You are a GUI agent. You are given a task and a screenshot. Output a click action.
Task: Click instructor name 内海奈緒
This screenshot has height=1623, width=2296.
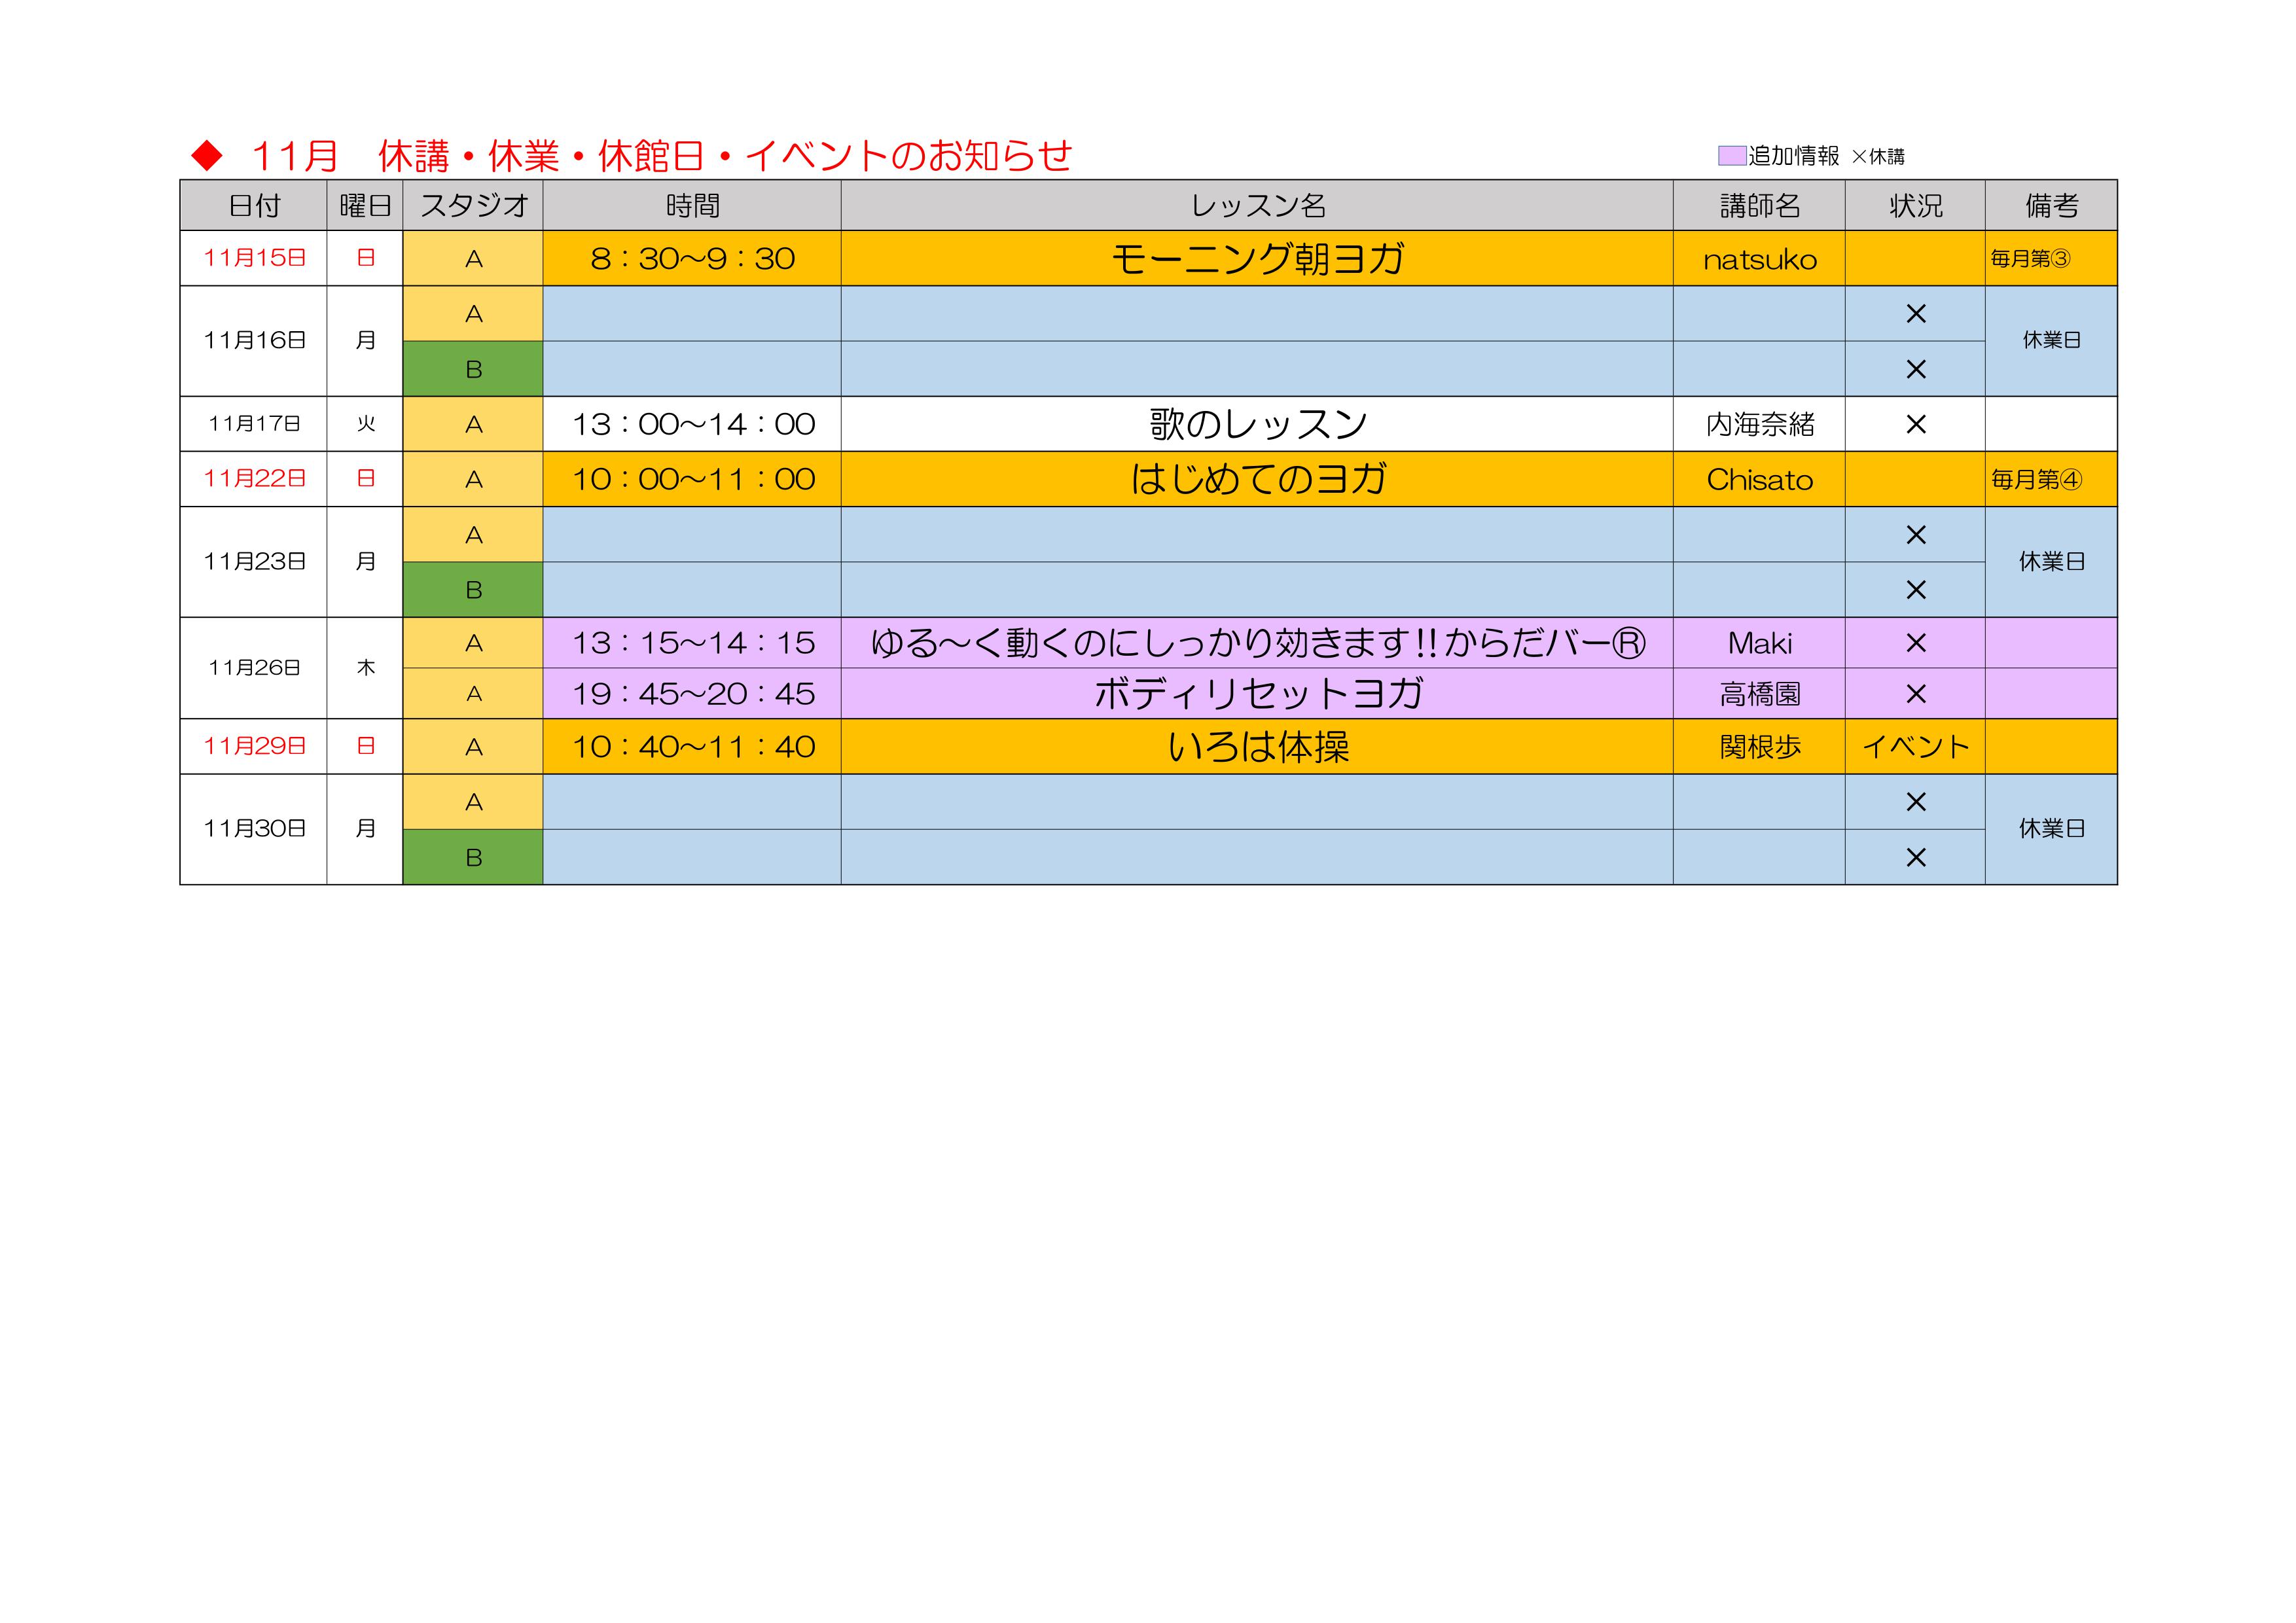(x=1759, y=425)
